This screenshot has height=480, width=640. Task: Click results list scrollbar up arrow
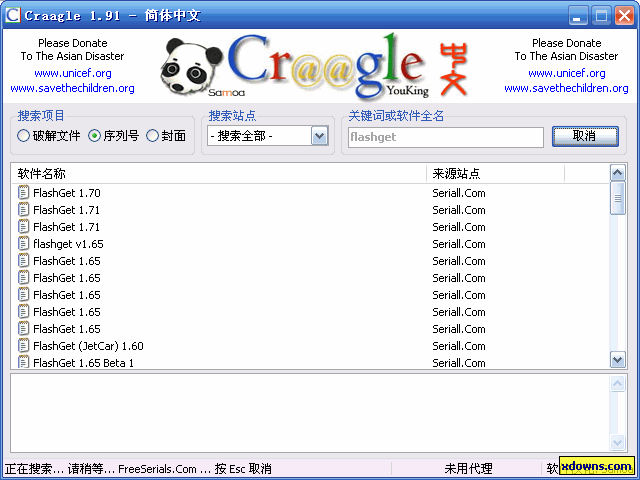pos(618,173)
